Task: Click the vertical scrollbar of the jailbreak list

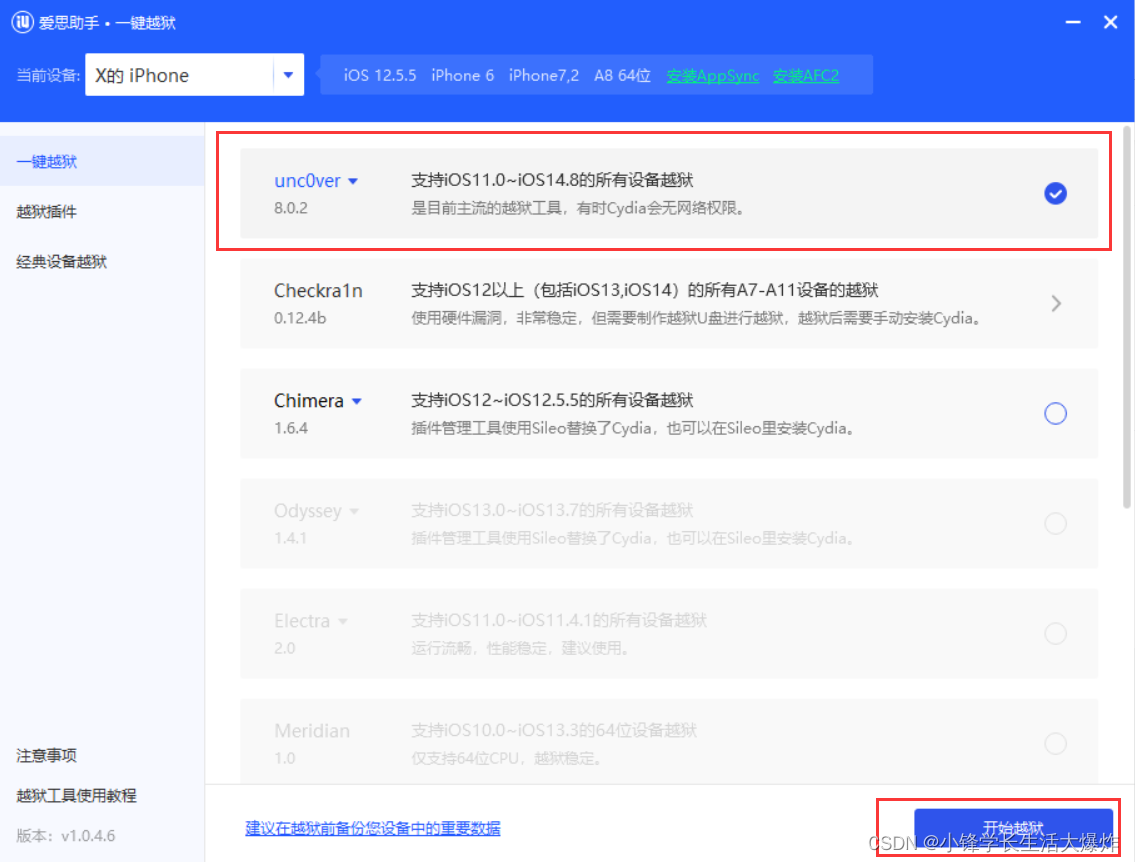Action: [x=1127, y=317]
